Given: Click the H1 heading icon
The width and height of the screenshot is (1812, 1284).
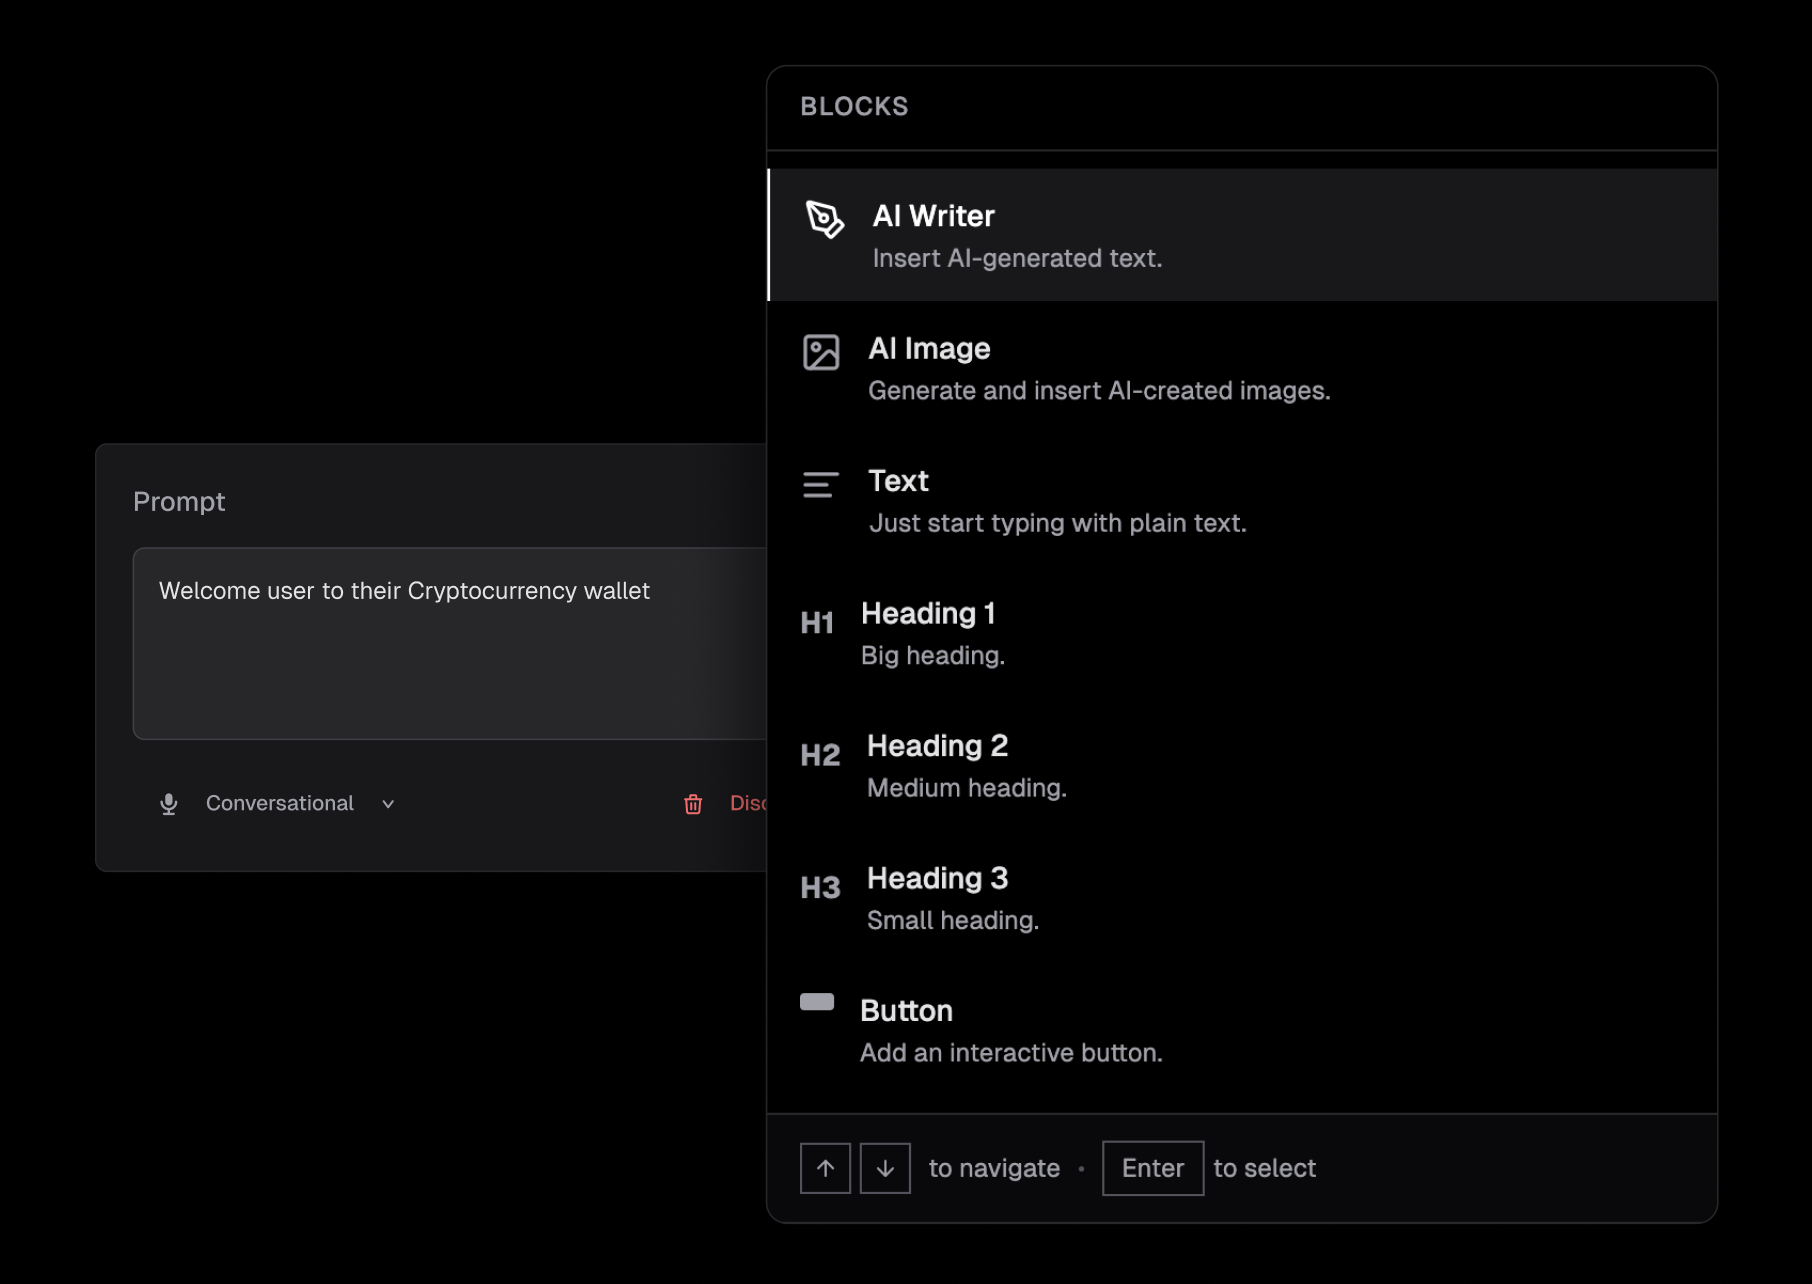Looking at the screenshot, I should click(x=817, y=623).
